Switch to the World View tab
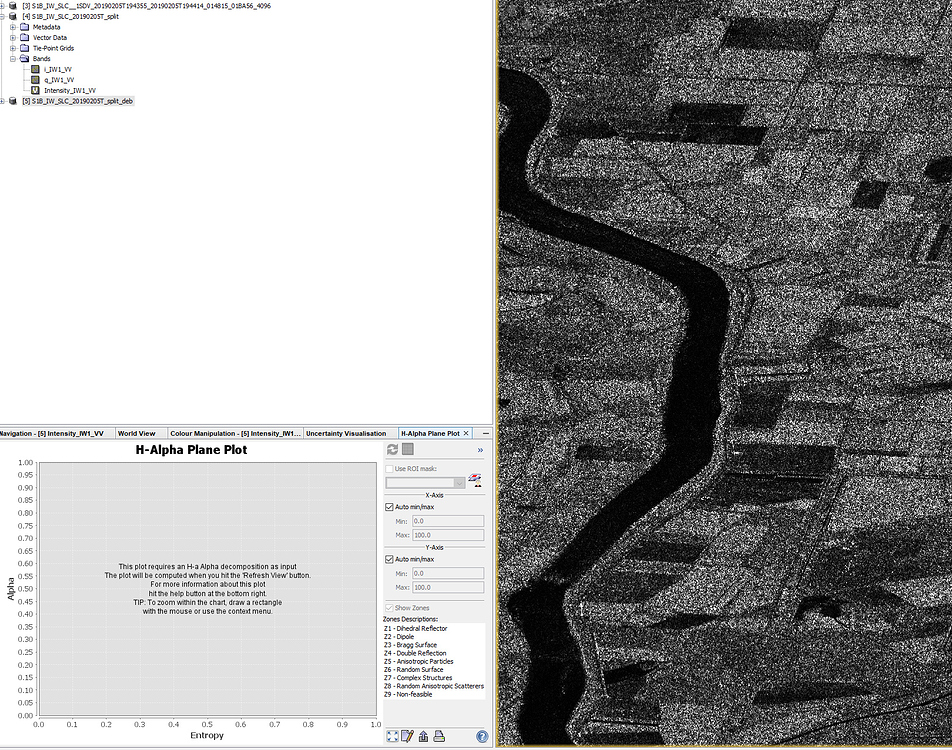Image resolution: width=952 pixels, height=750 pixels. coord(136,434)
